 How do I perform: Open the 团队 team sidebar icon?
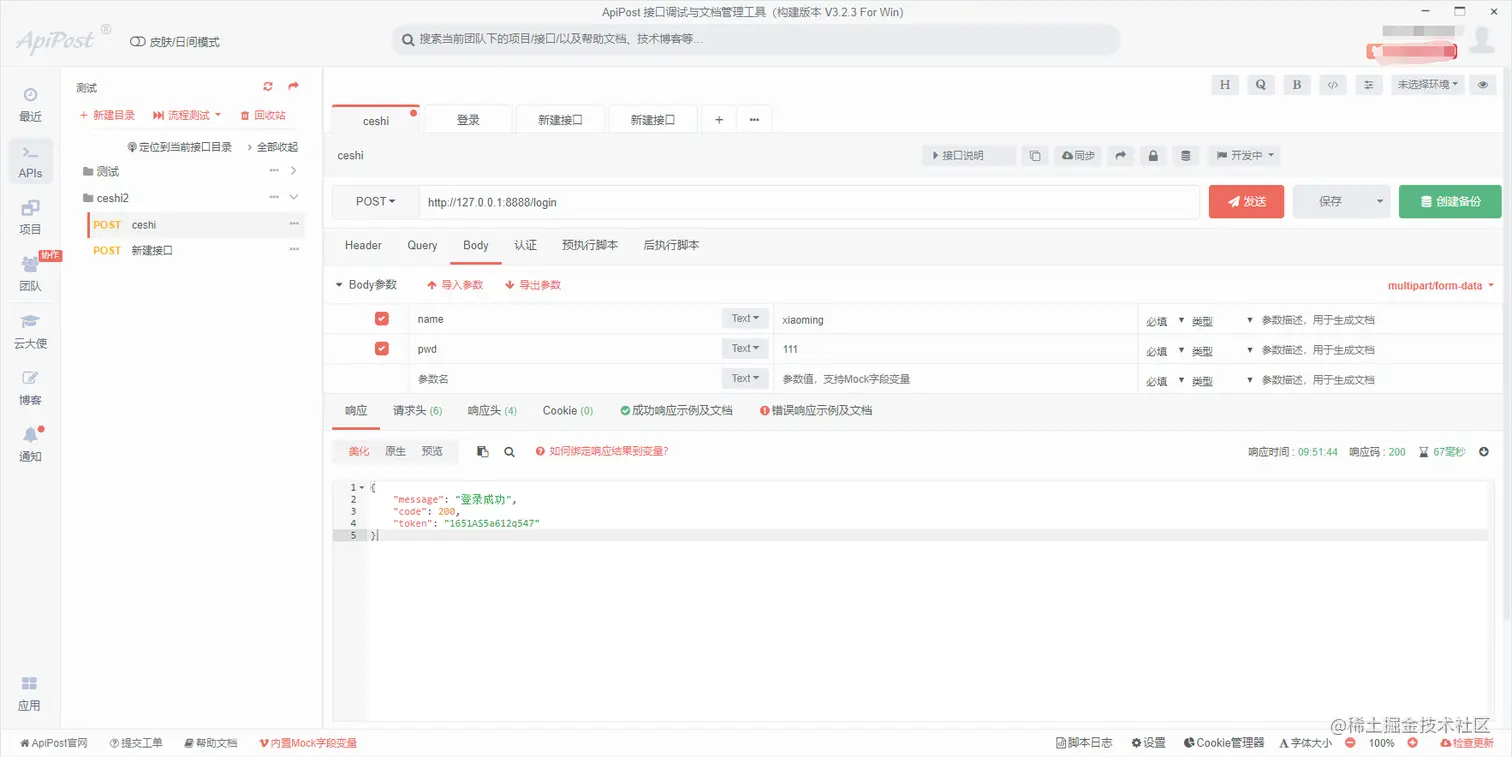click(x=30, y=274)
